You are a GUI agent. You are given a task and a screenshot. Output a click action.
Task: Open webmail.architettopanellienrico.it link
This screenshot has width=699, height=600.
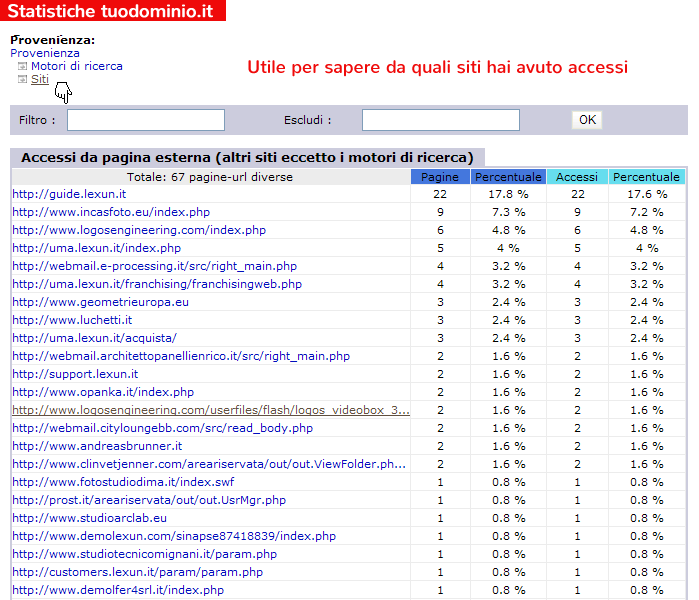(181, 356)
